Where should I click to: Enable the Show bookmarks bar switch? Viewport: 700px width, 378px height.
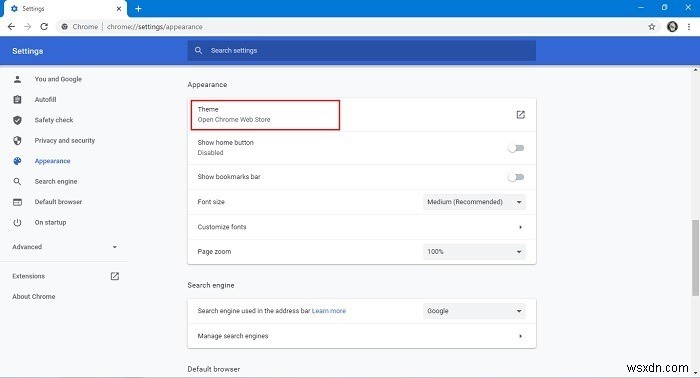pos(516,177)
